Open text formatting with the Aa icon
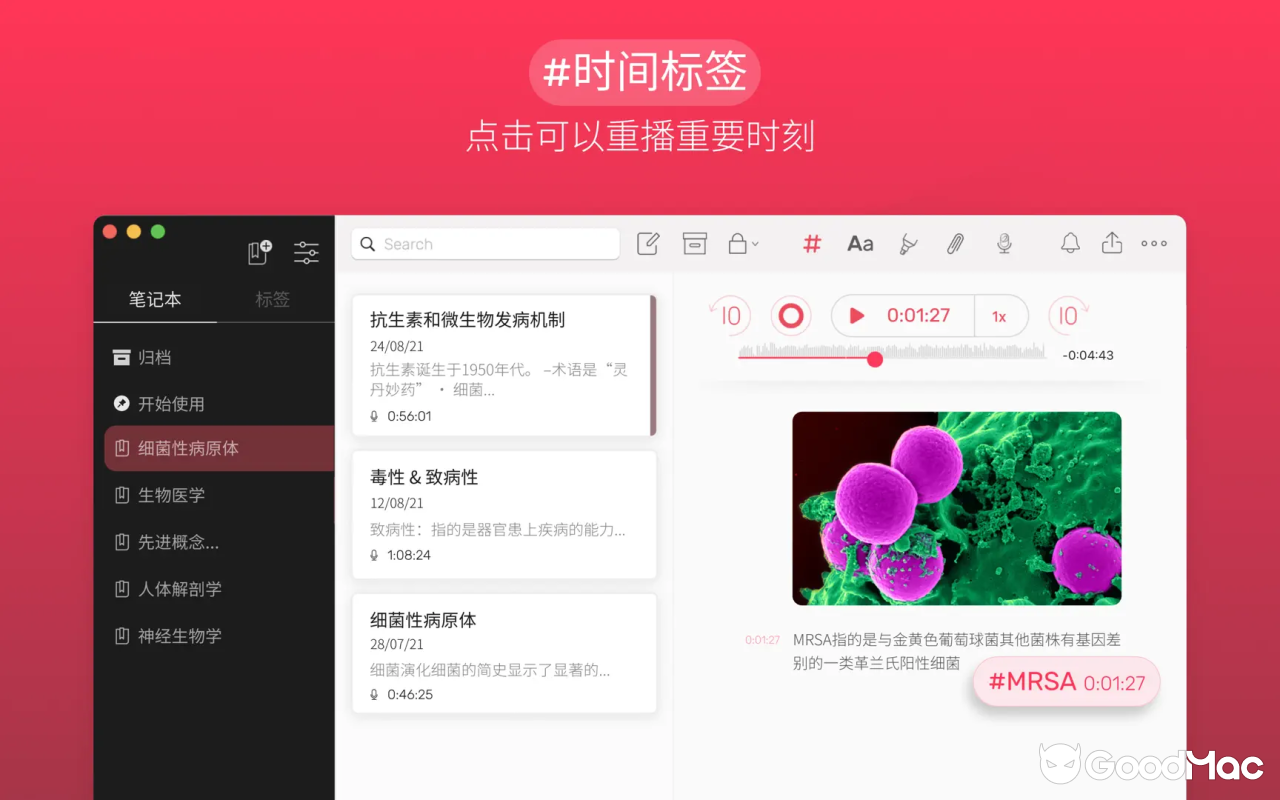 pos(860,243)
